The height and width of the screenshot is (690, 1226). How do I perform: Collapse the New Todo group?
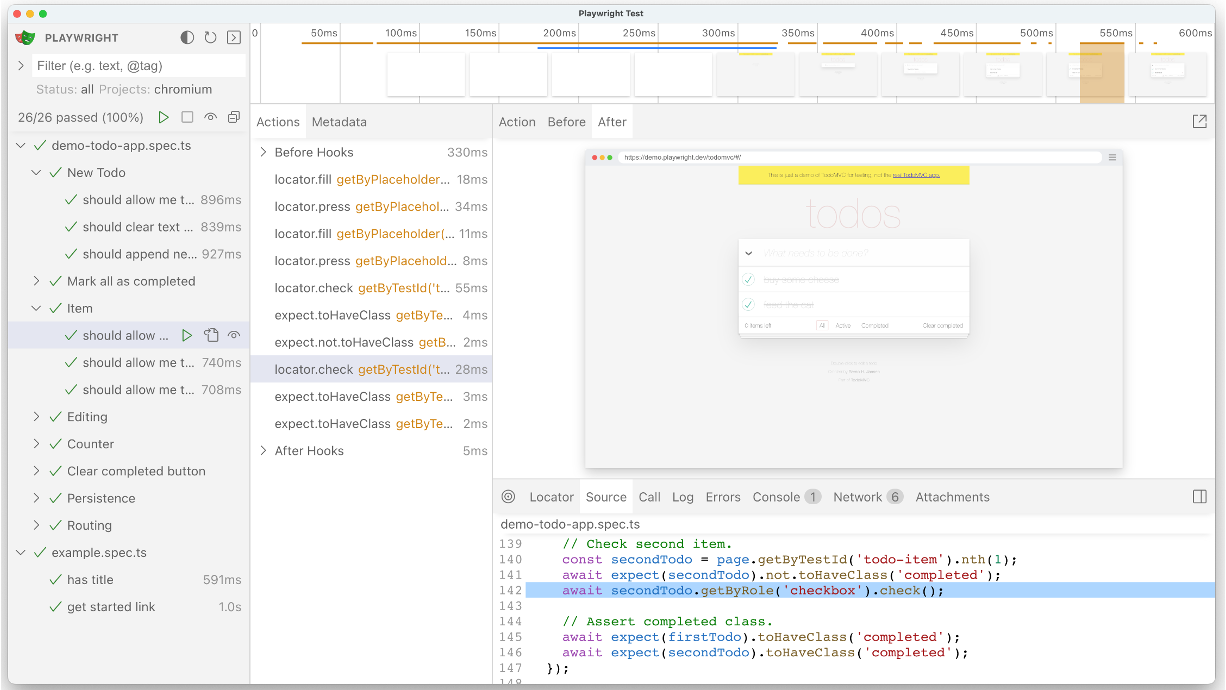pos(37,173)
